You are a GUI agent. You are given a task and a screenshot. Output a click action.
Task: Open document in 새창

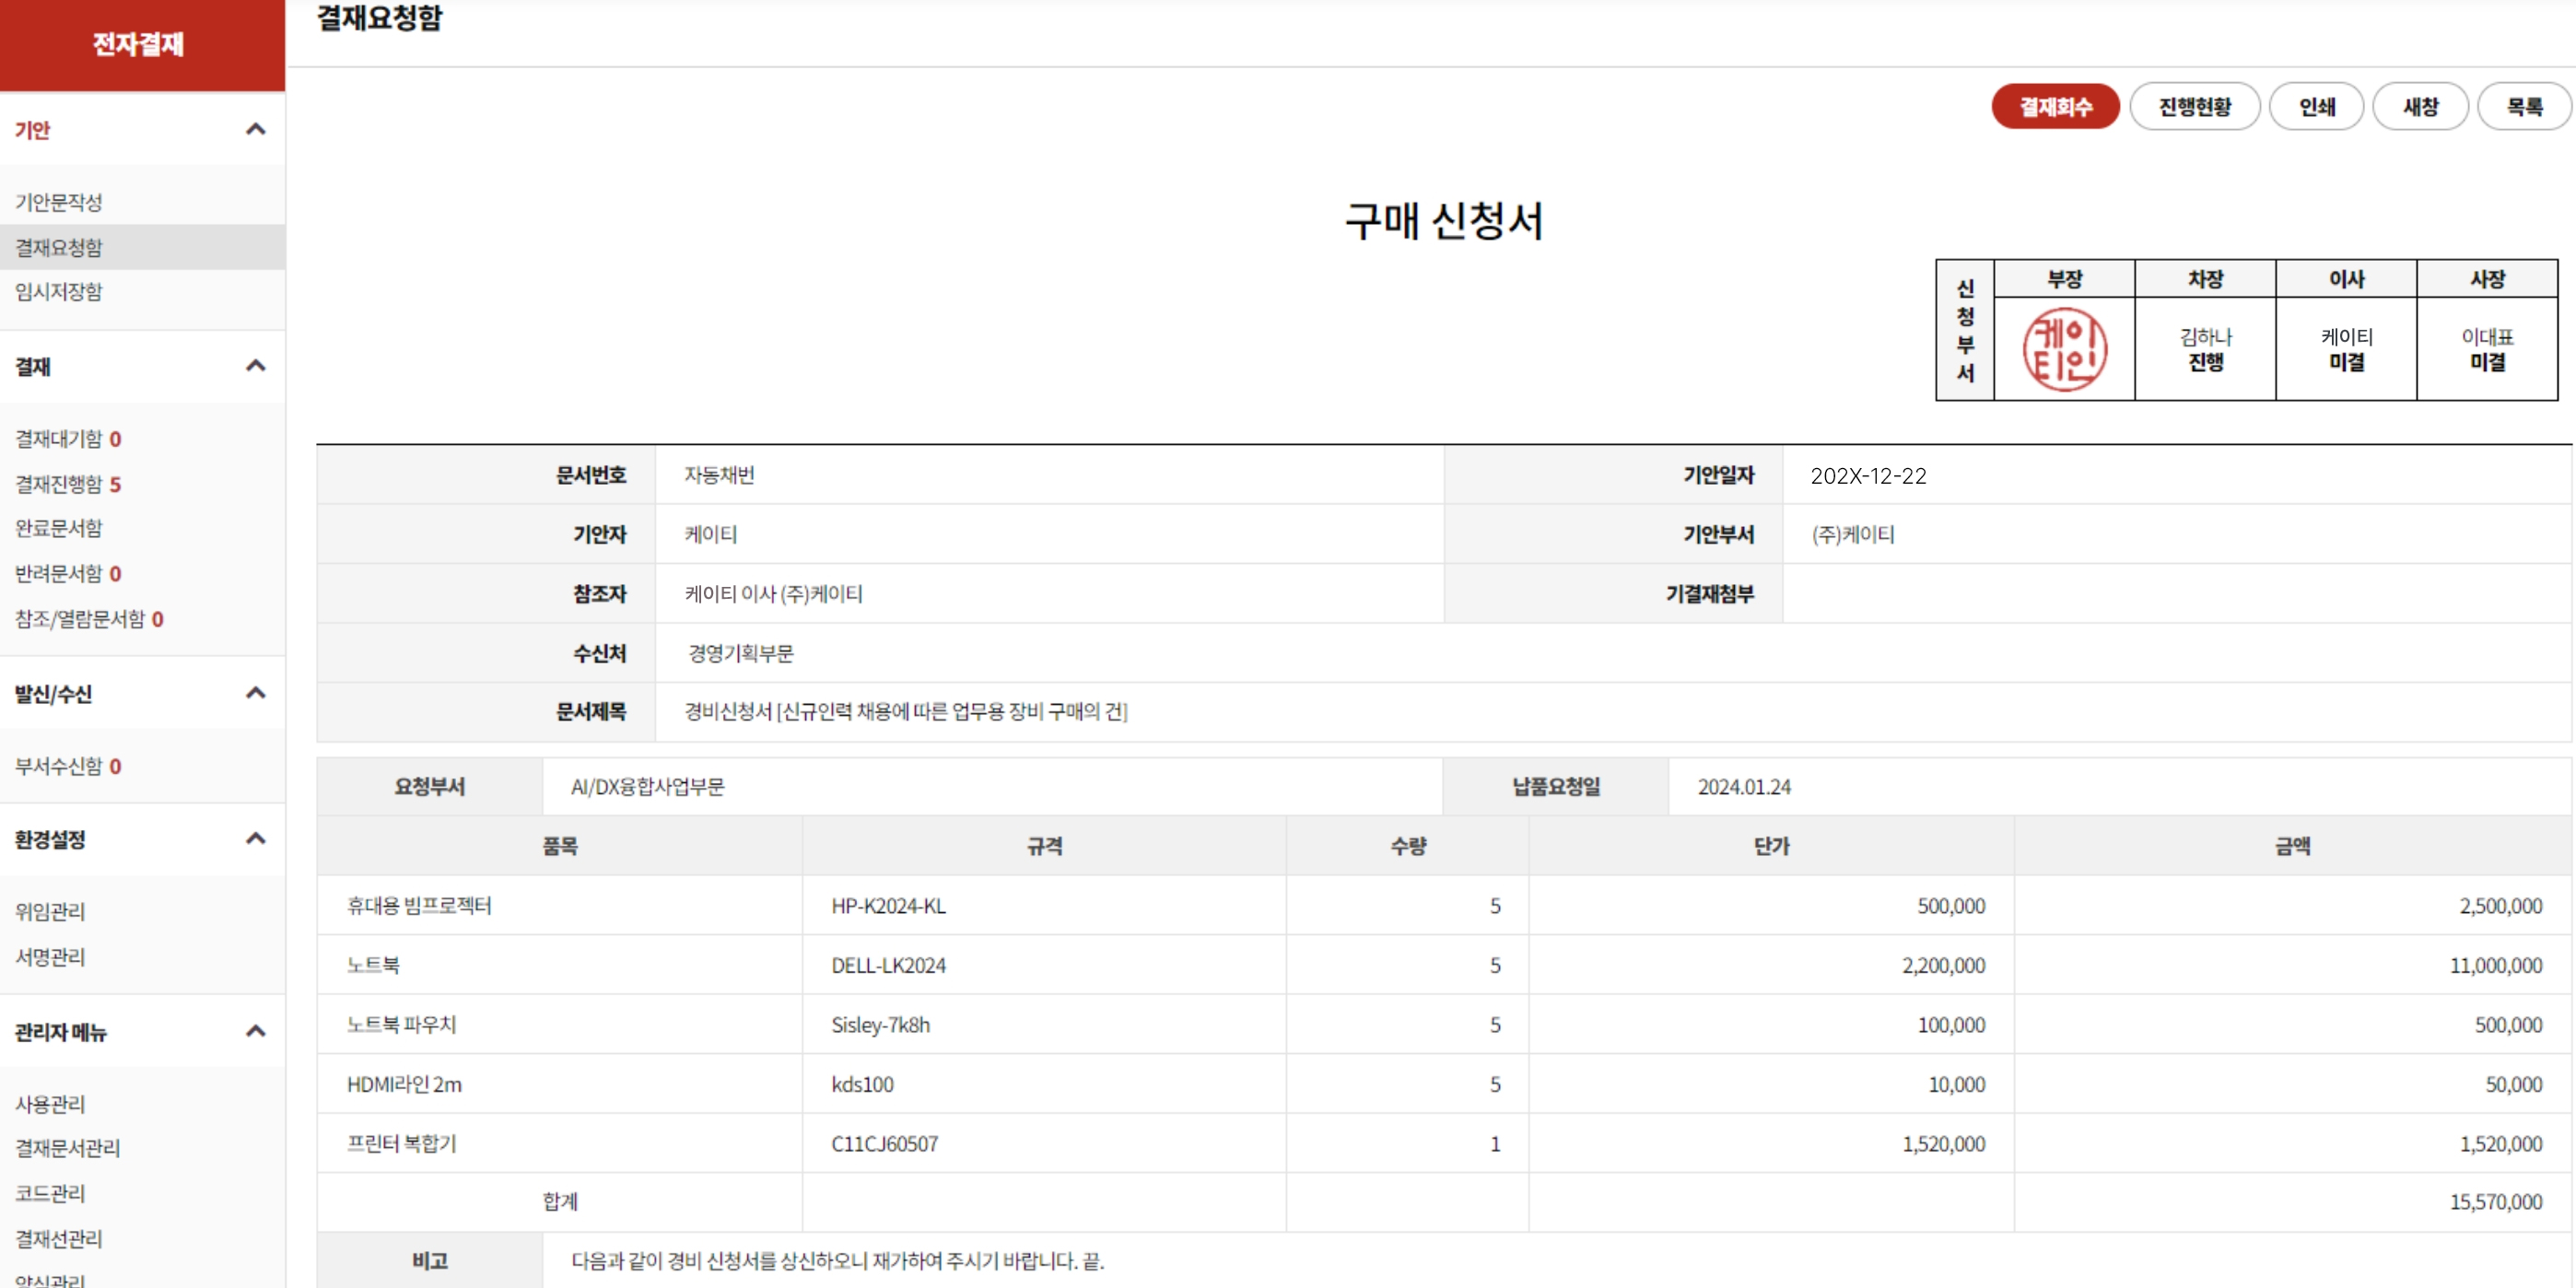[x=2420, y=106]
